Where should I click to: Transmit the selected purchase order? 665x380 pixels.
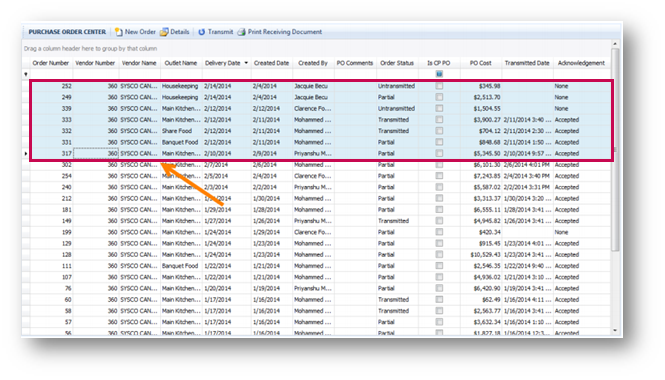pos(220,32)
